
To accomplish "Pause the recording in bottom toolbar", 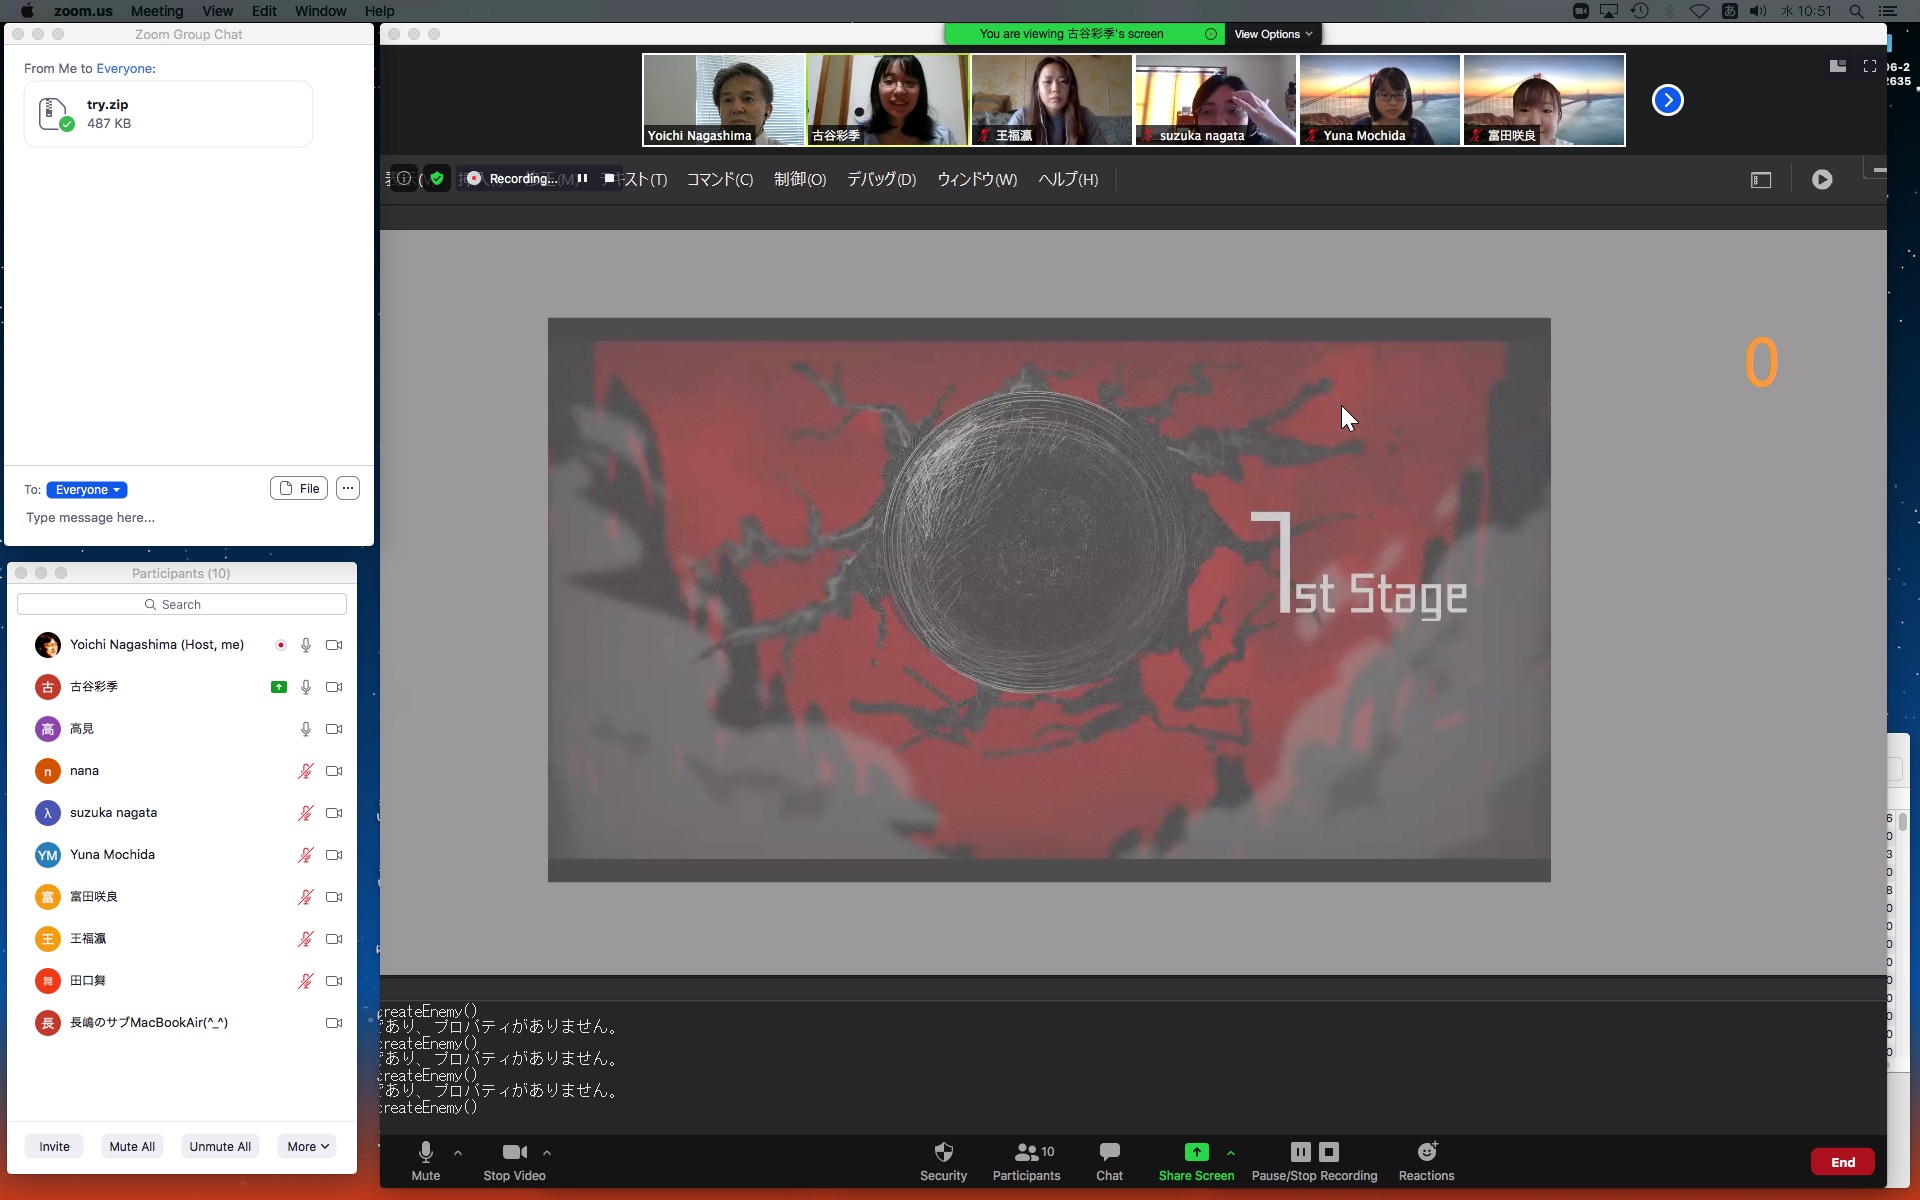I will [x=1300, y=1152].
